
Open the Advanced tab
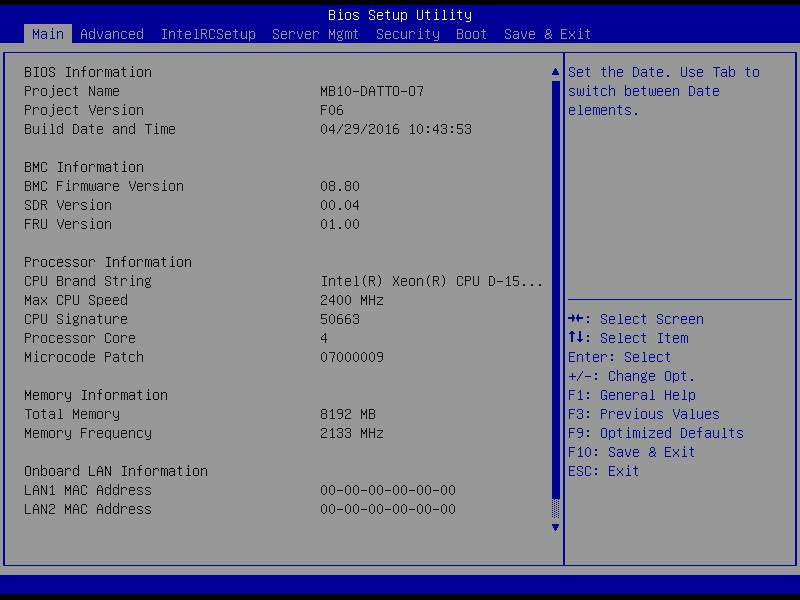tap(112, 34)
